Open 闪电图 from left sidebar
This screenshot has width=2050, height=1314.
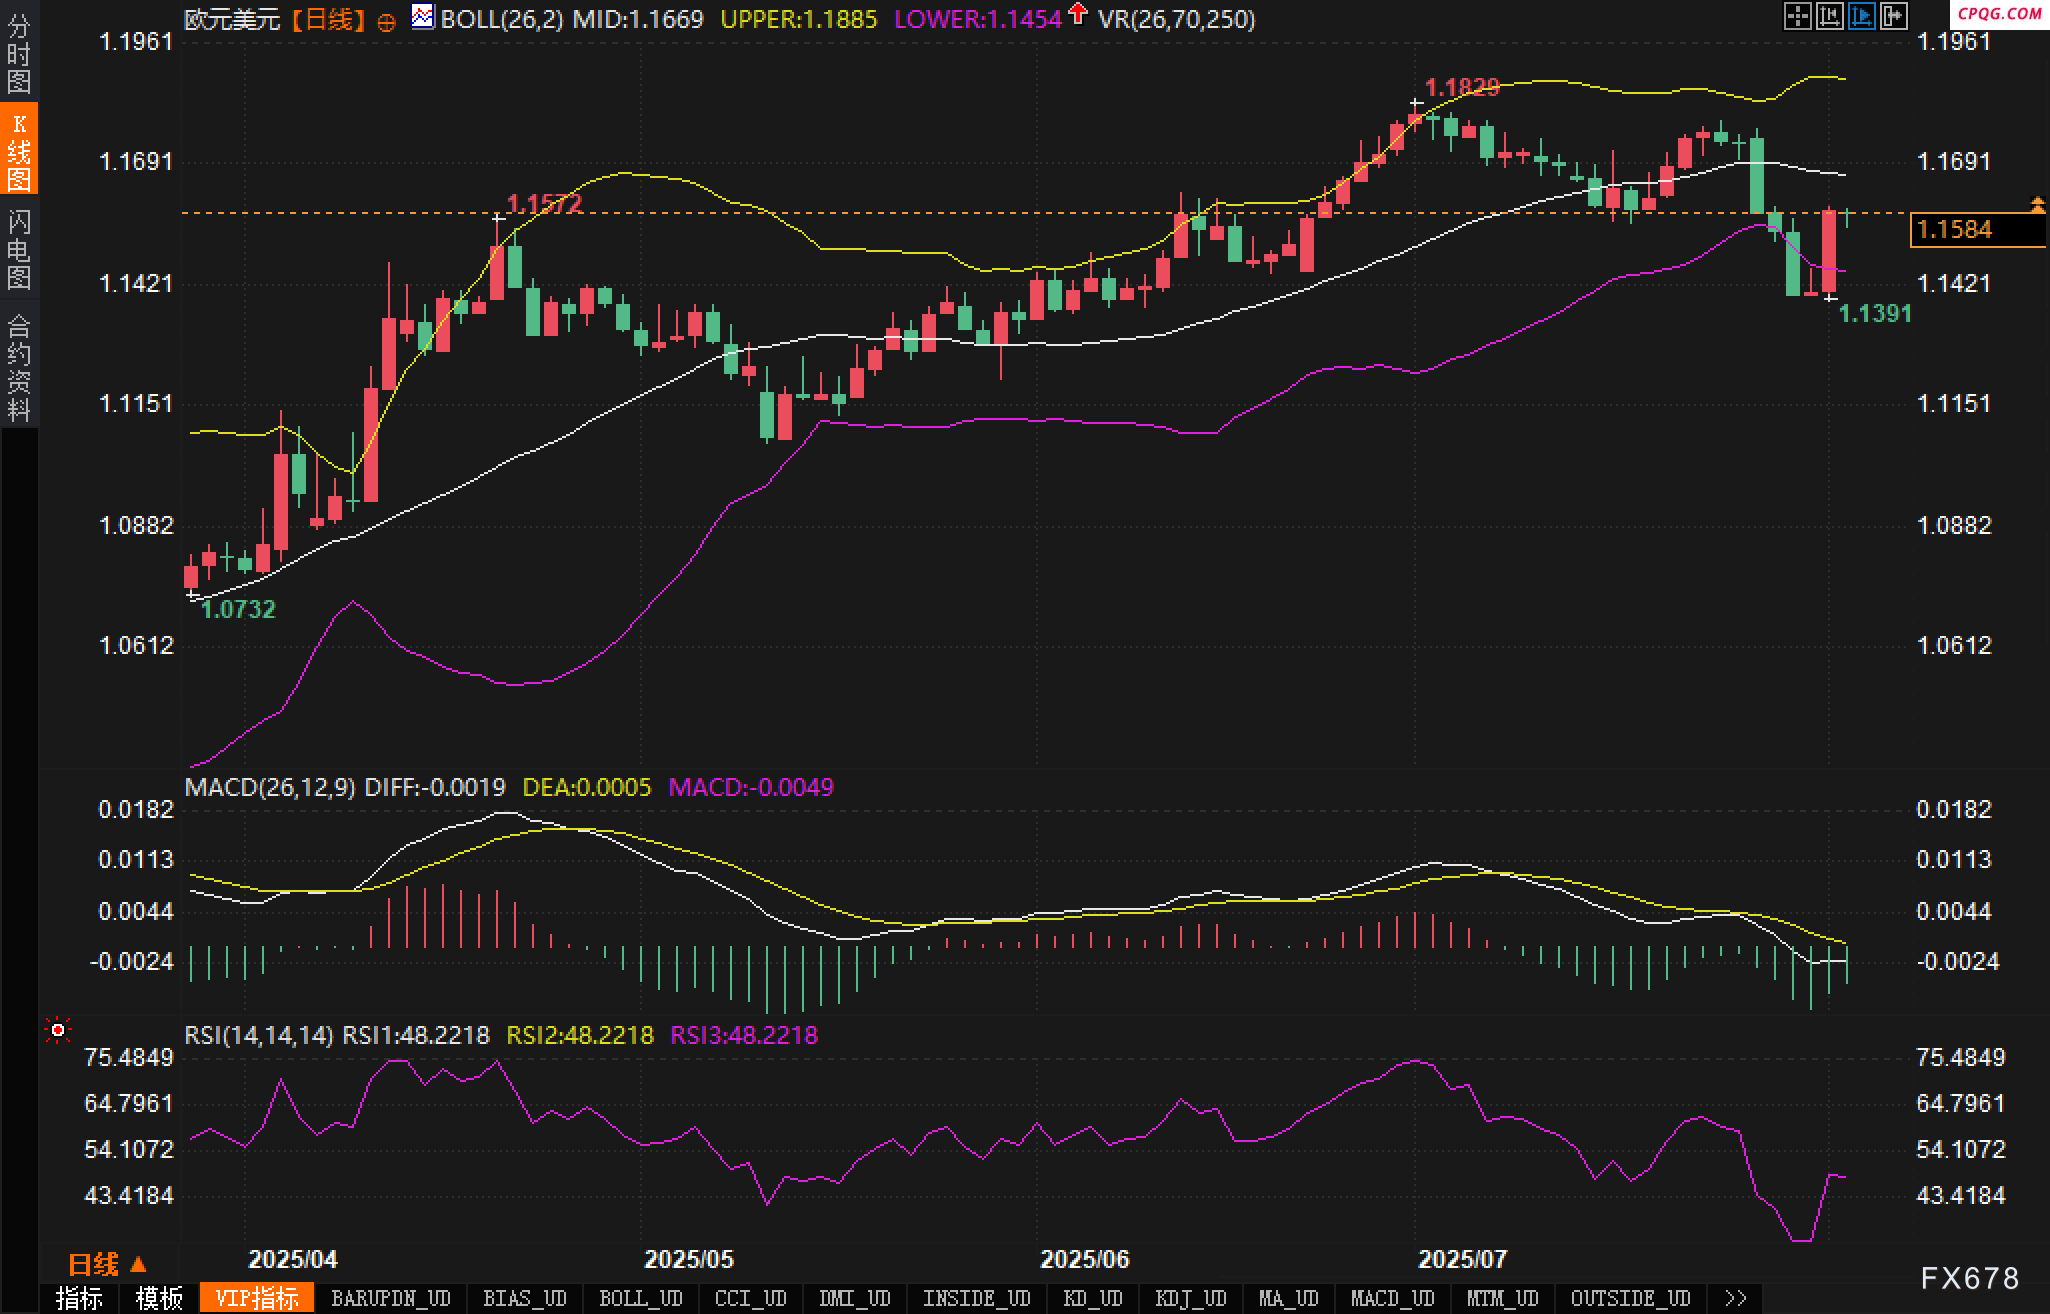coord(19,249)
